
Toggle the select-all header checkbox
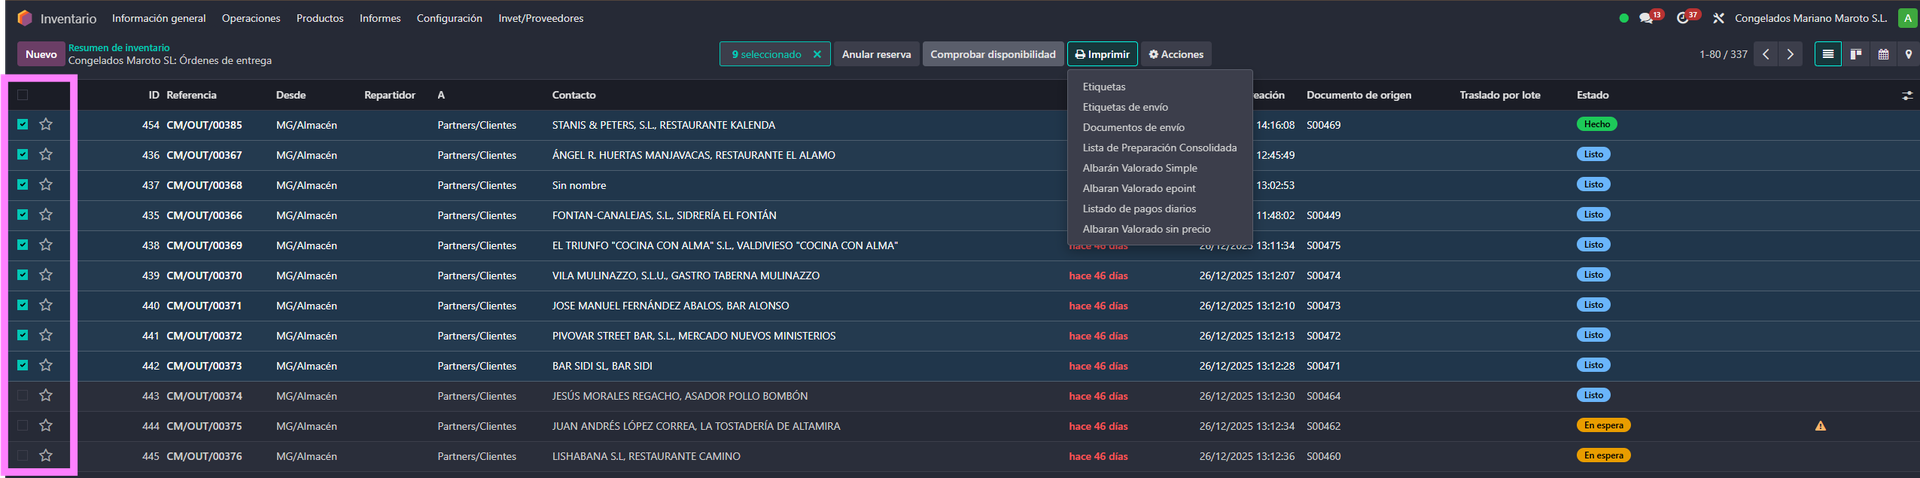(x=22, y=95)
